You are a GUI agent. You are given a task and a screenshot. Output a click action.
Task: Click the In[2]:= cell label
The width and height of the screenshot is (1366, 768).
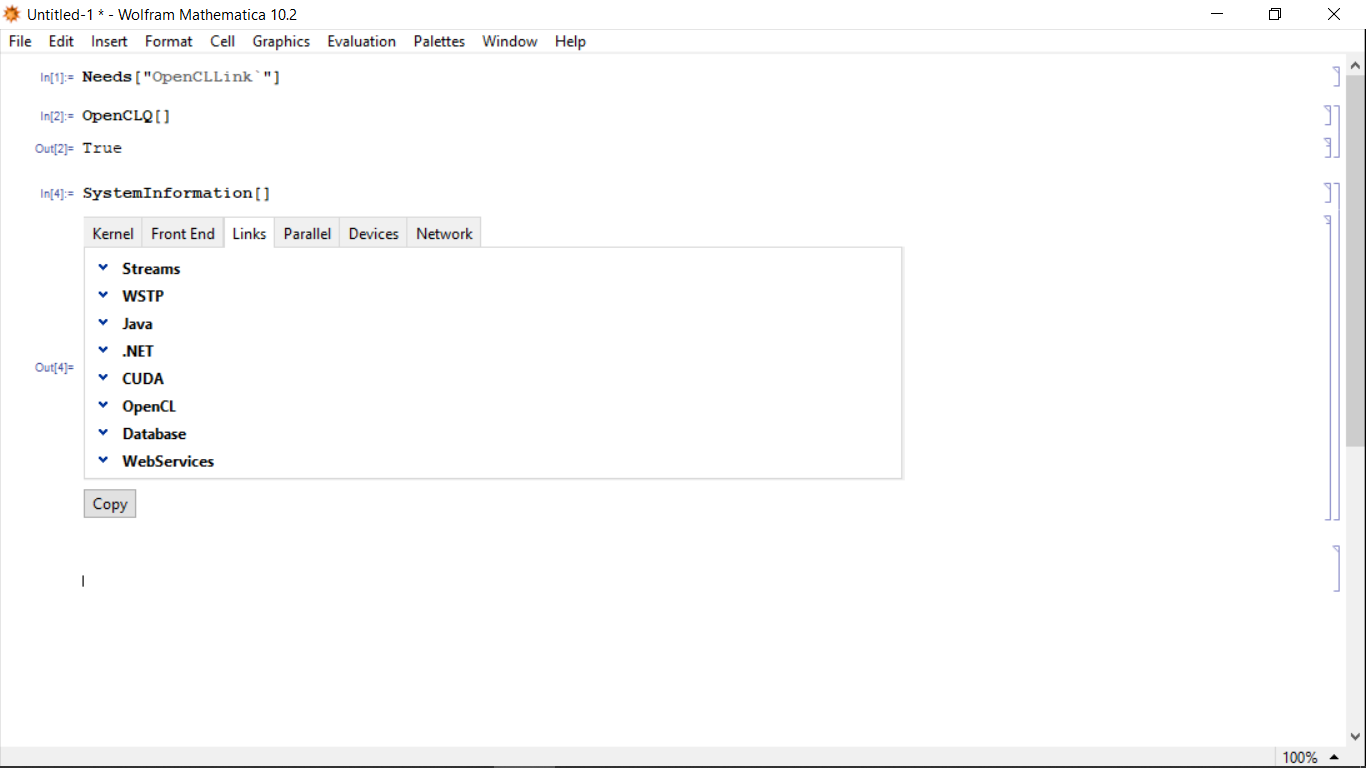[57, 116]
